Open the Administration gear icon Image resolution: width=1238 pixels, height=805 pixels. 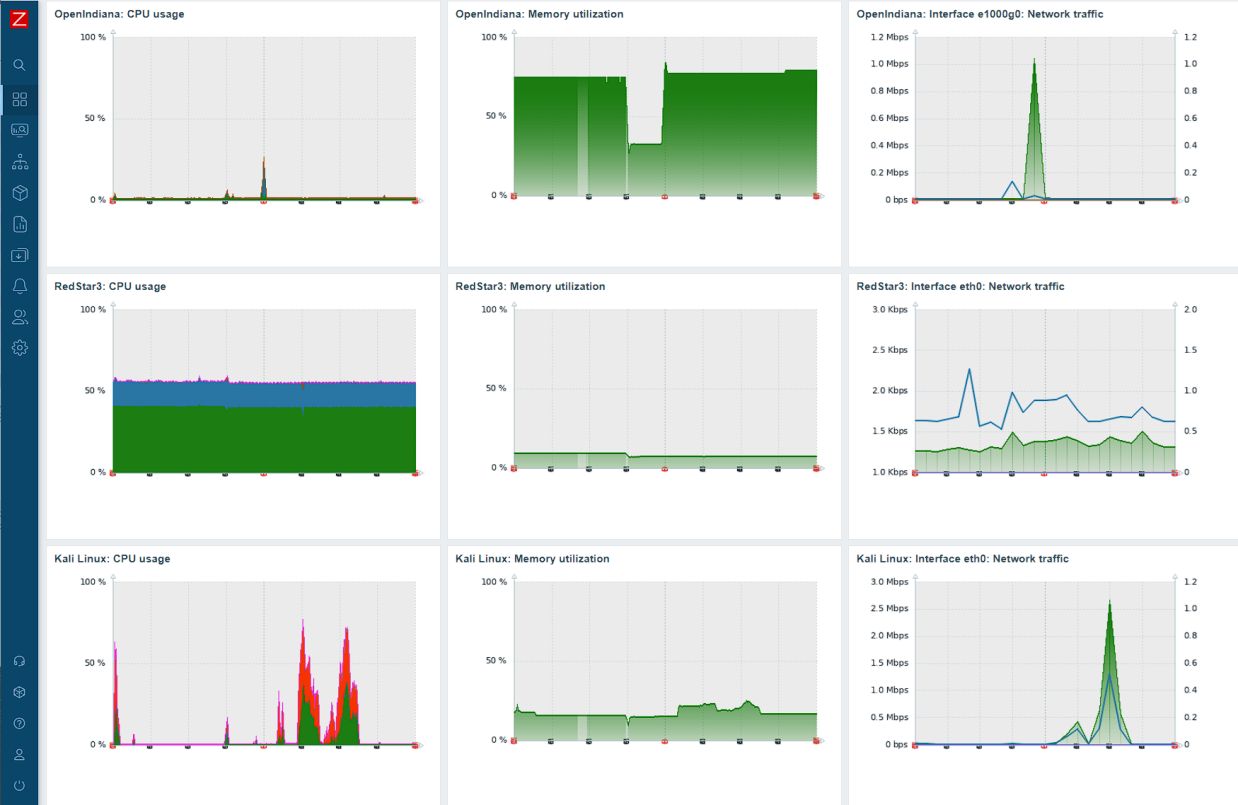coord(19,348)
